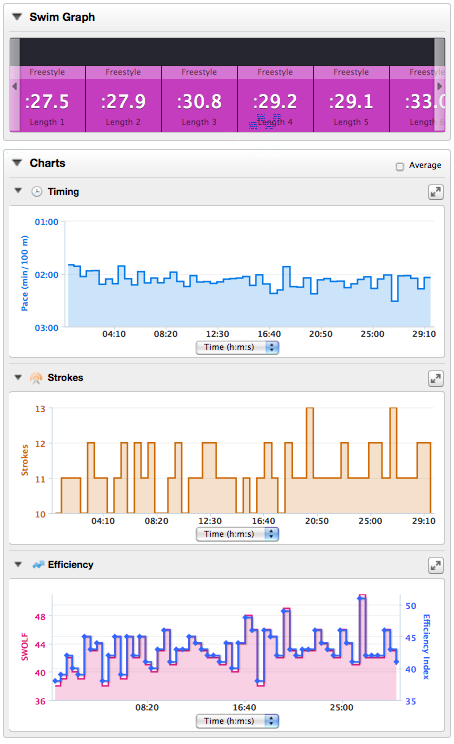This screenshot has height=744, width=454.
Task: Expand the Efficiency chart to full size
Action: [x=435, y=565]
